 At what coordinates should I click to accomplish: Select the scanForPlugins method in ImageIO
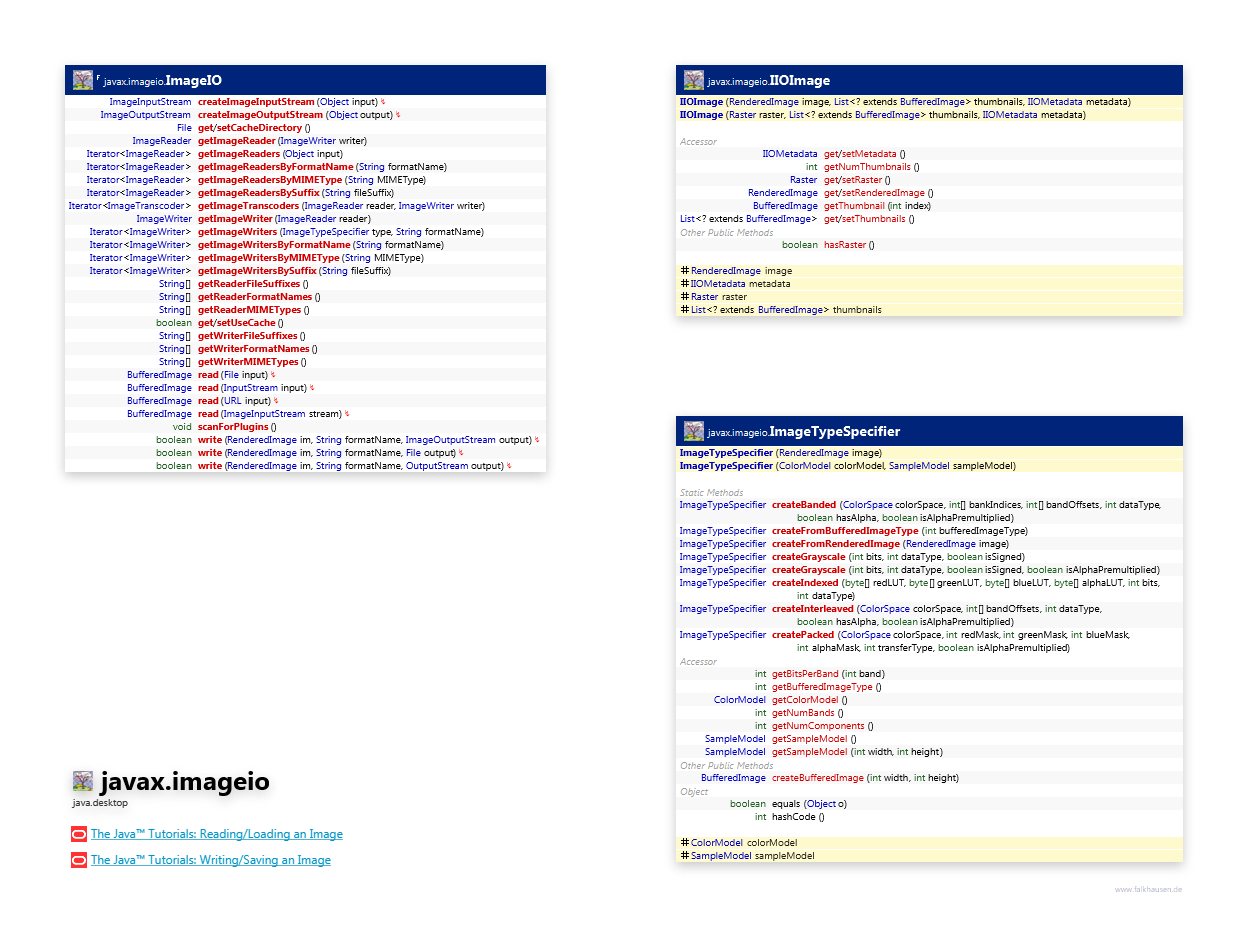coord(233,427)
